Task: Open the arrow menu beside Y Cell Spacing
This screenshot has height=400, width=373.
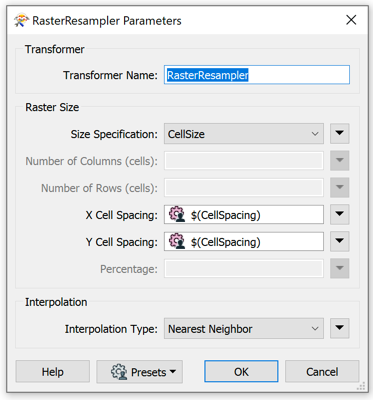Action: coord(340,241)
